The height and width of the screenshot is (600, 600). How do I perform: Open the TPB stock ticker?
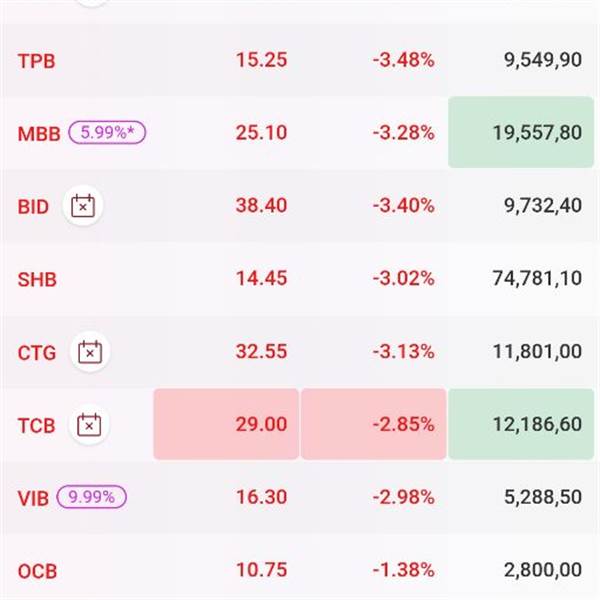click(x=37, y=60)
